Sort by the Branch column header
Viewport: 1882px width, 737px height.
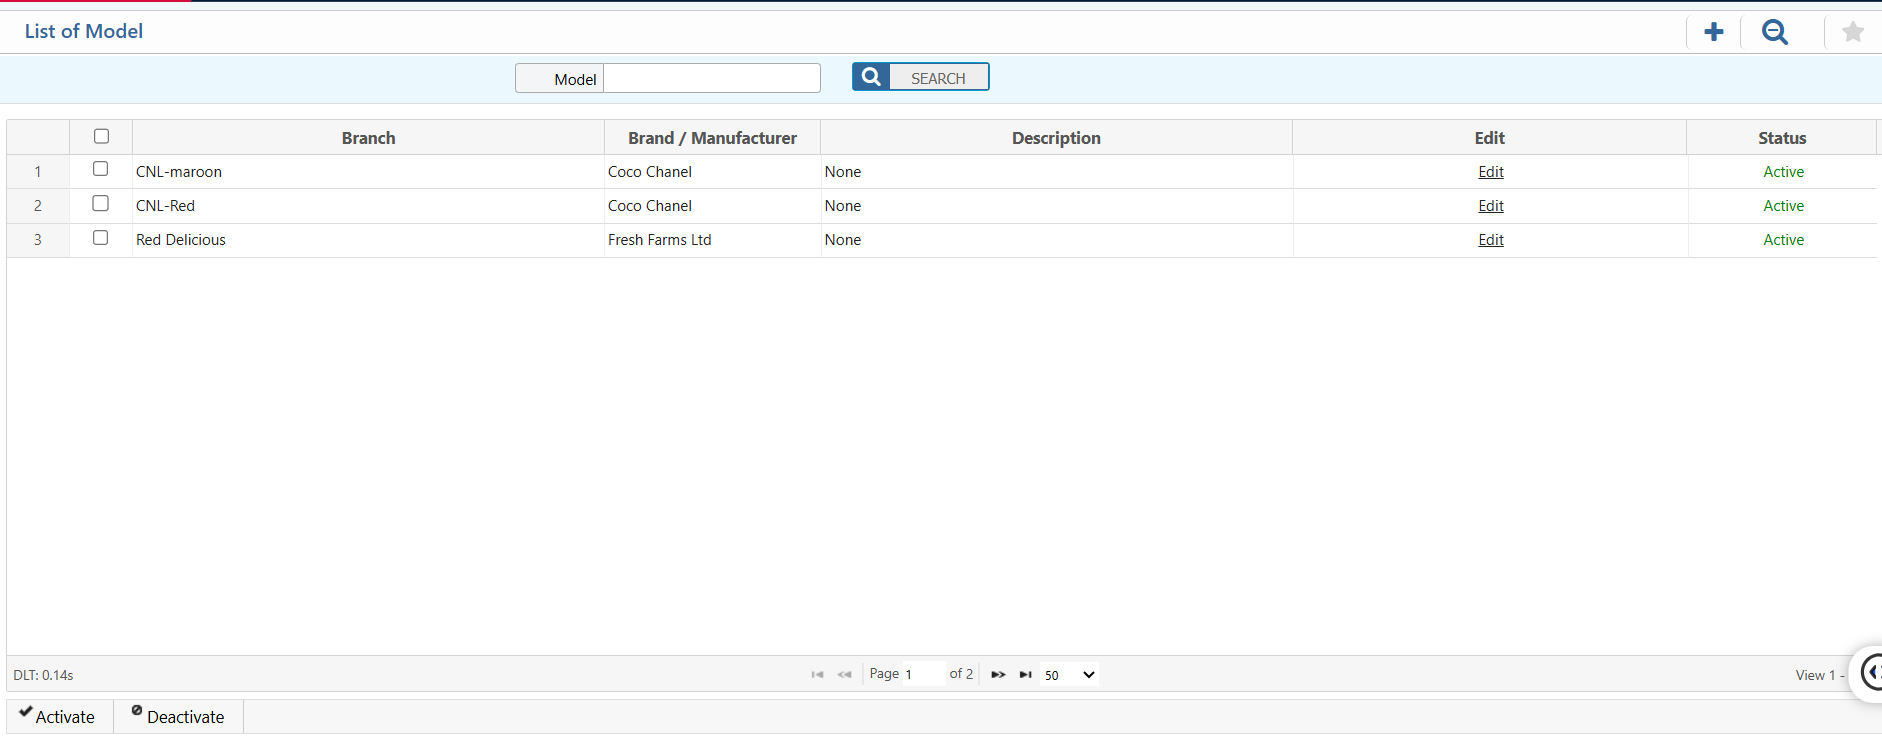368,138
